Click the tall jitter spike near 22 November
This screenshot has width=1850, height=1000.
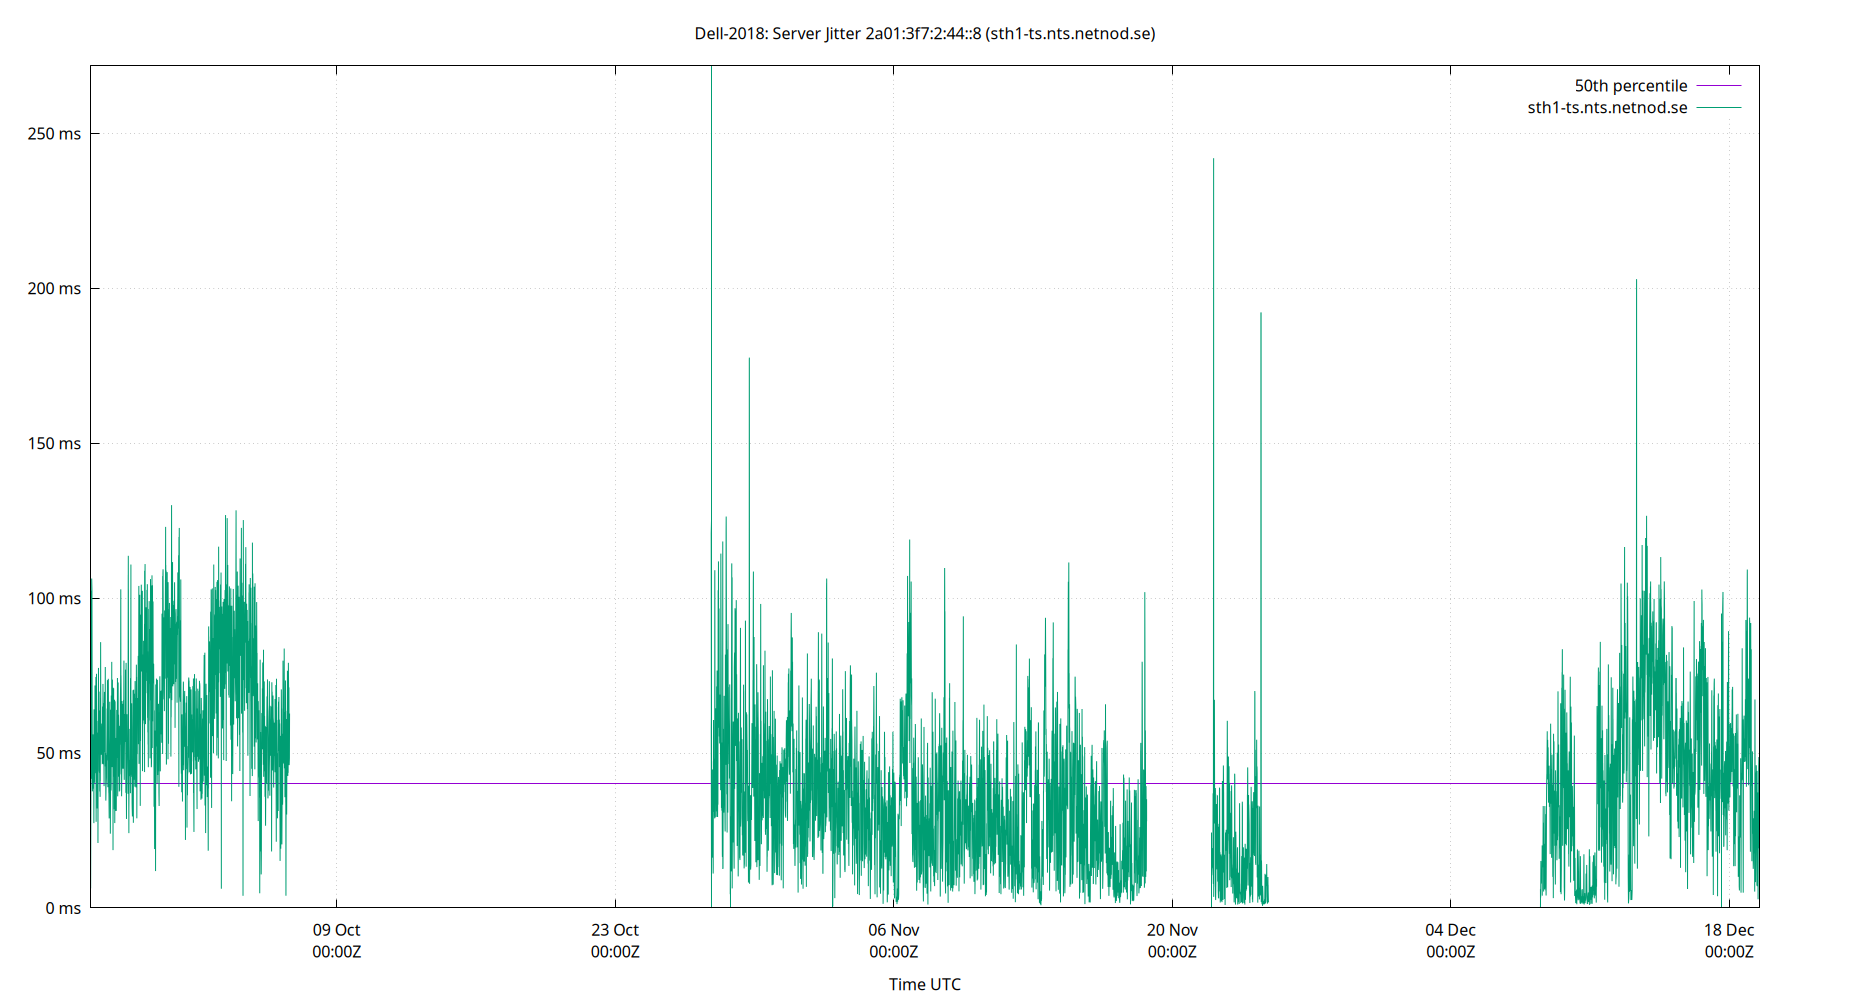1213,300
